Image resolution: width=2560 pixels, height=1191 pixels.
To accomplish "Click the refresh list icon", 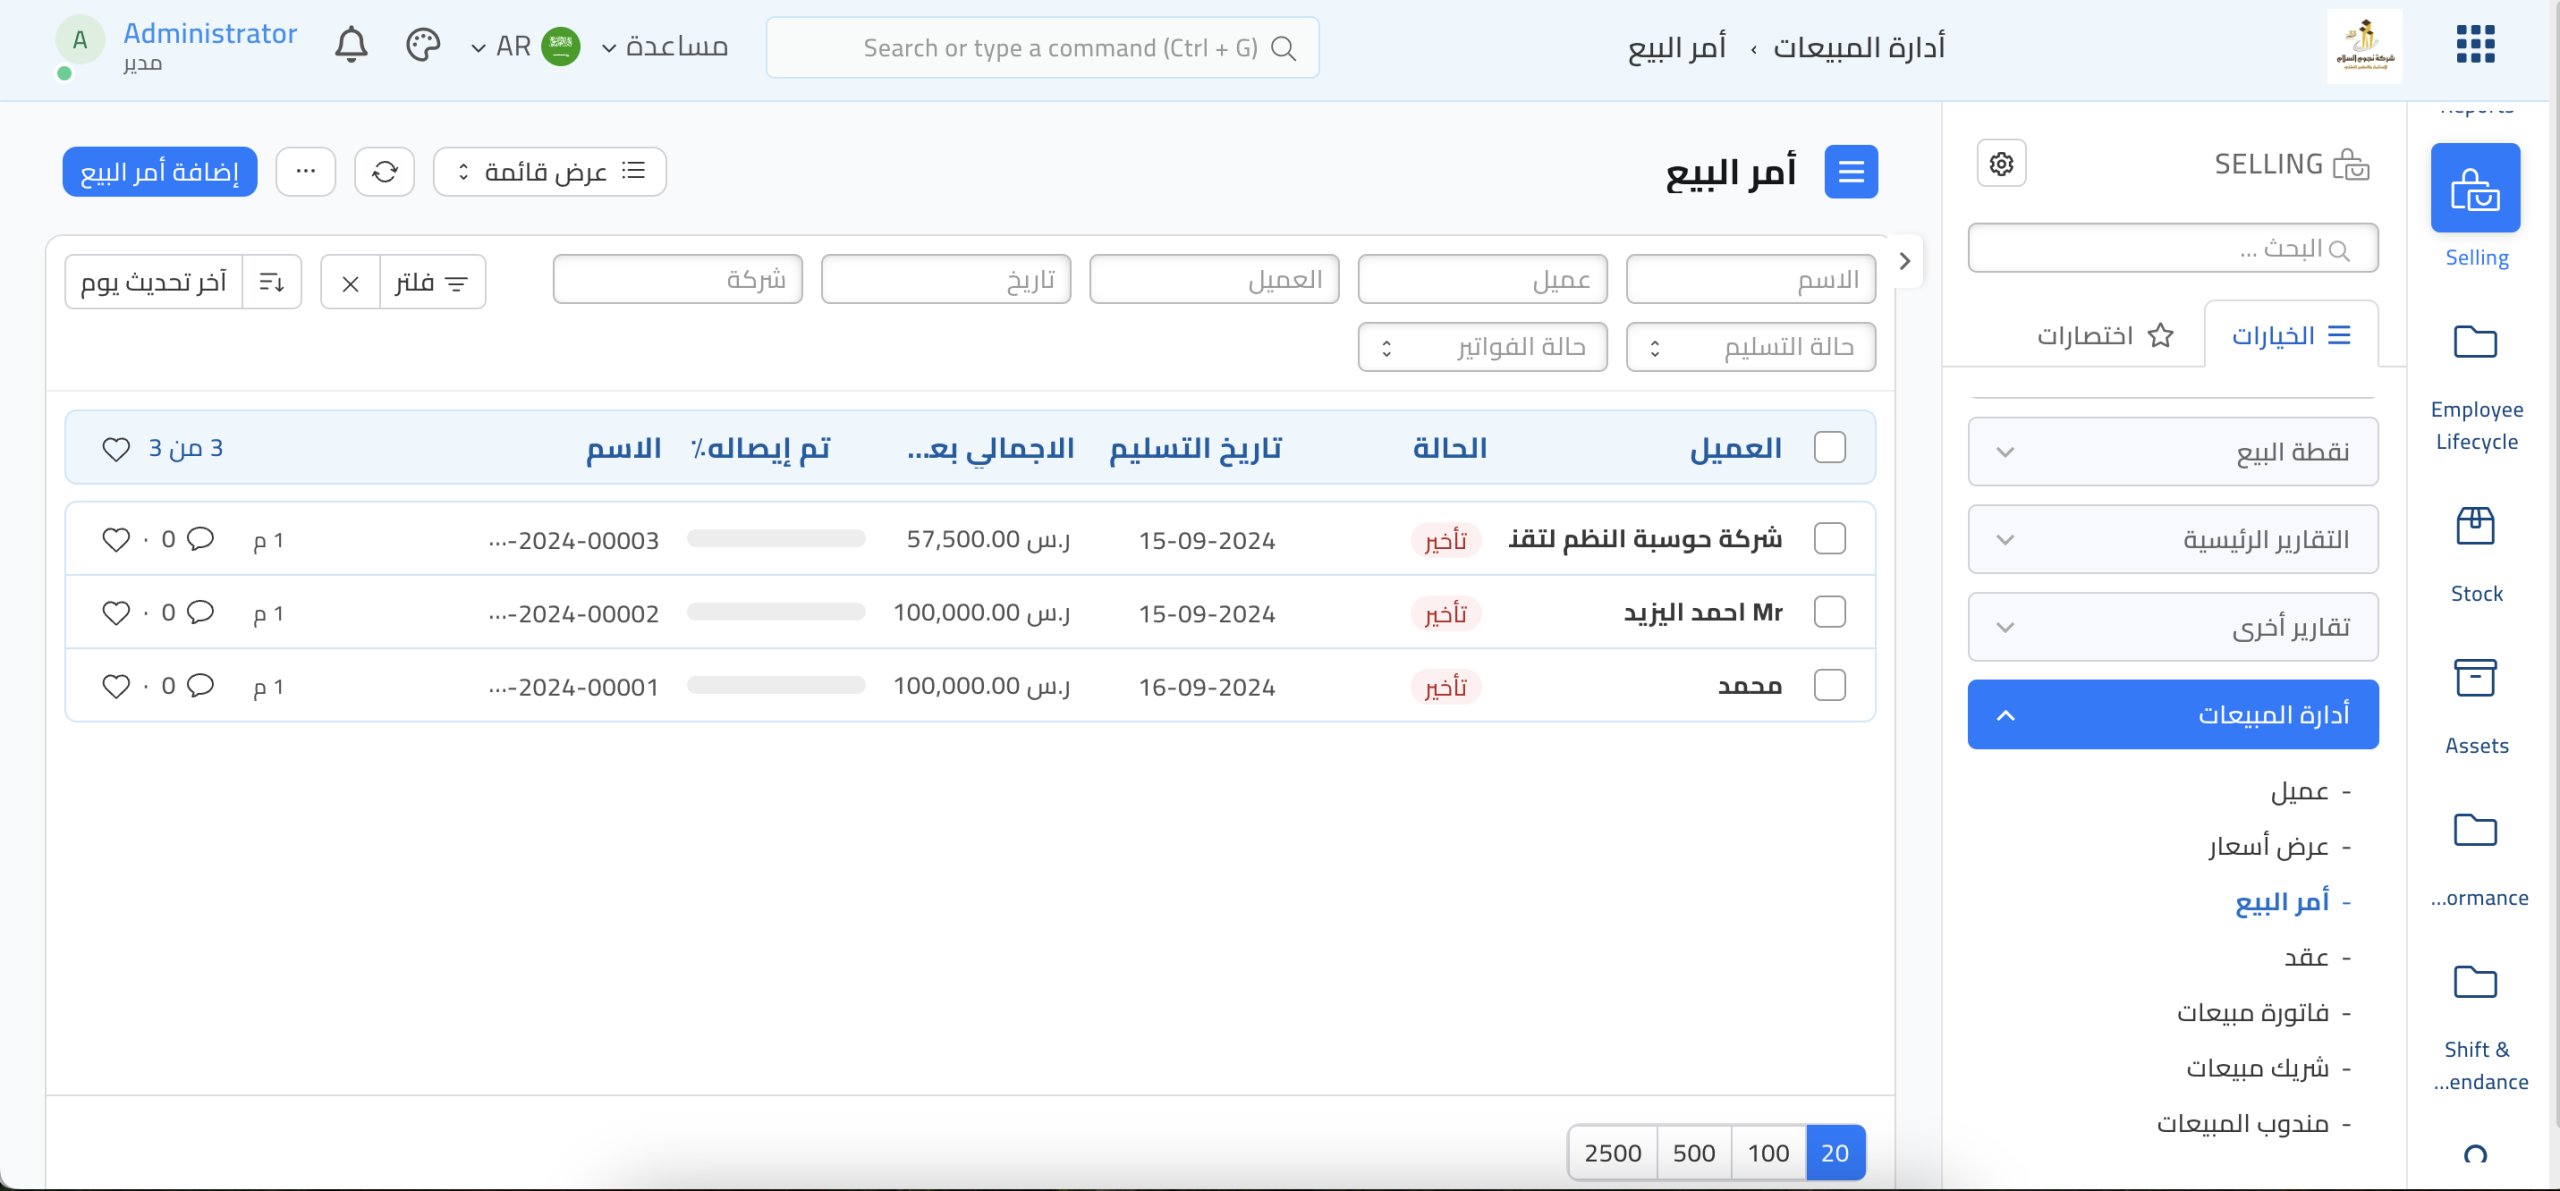I will click(385, 172).
